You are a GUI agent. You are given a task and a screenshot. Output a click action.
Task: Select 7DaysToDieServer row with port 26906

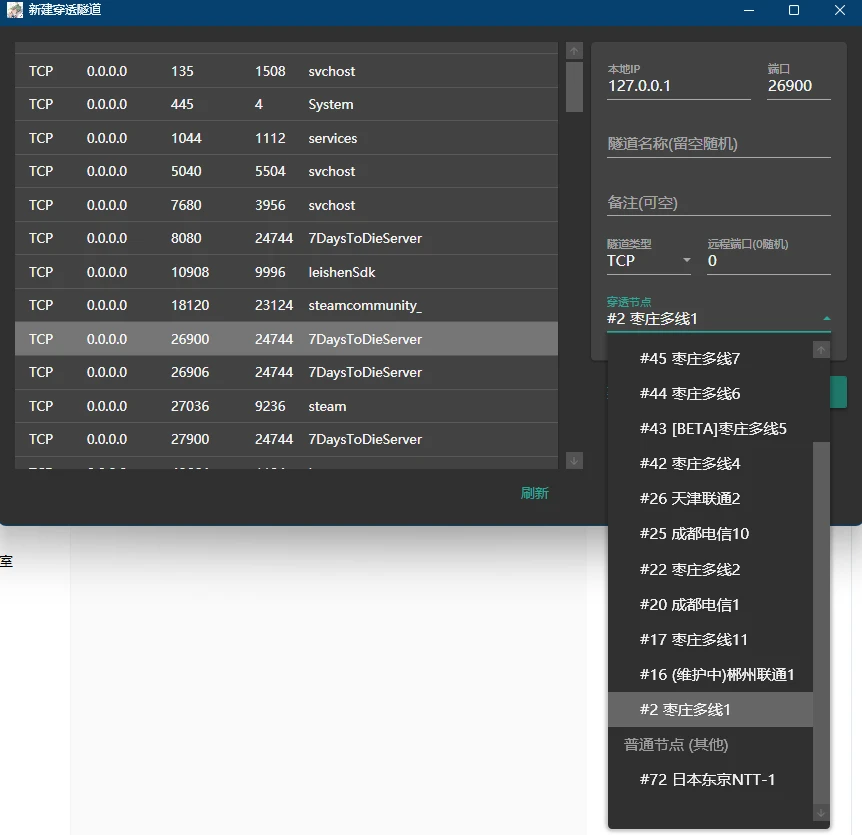point(286,372)
